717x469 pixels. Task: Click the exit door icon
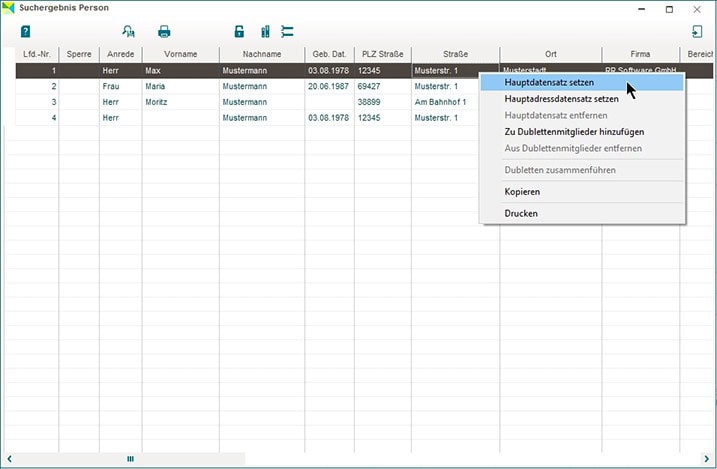(697, 32)
